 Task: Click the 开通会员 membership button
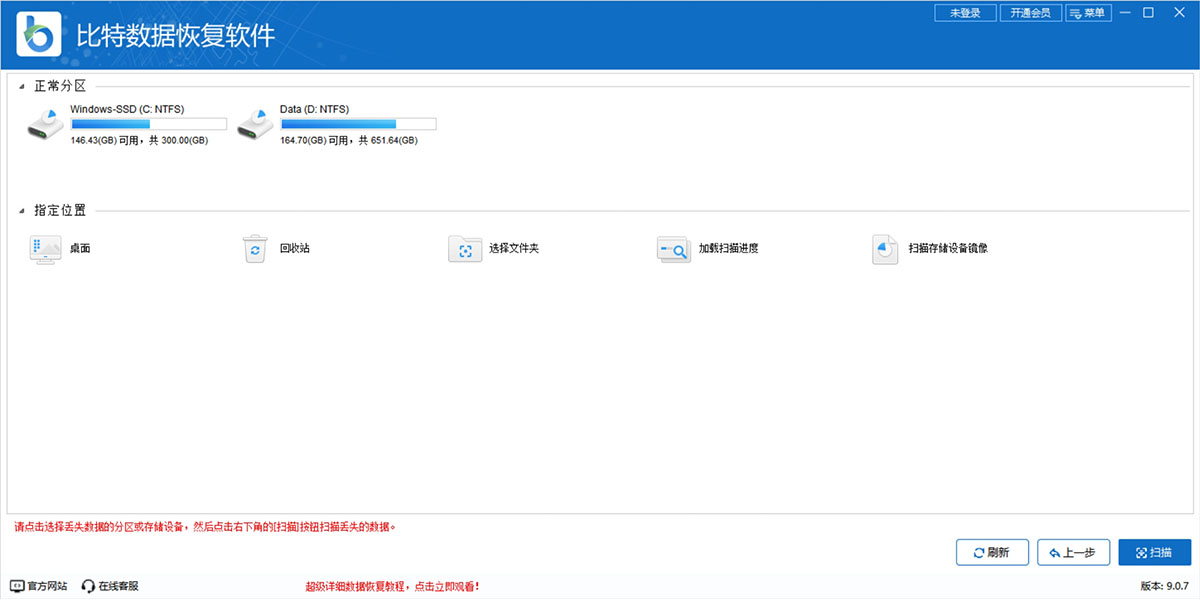(1030, 13)
